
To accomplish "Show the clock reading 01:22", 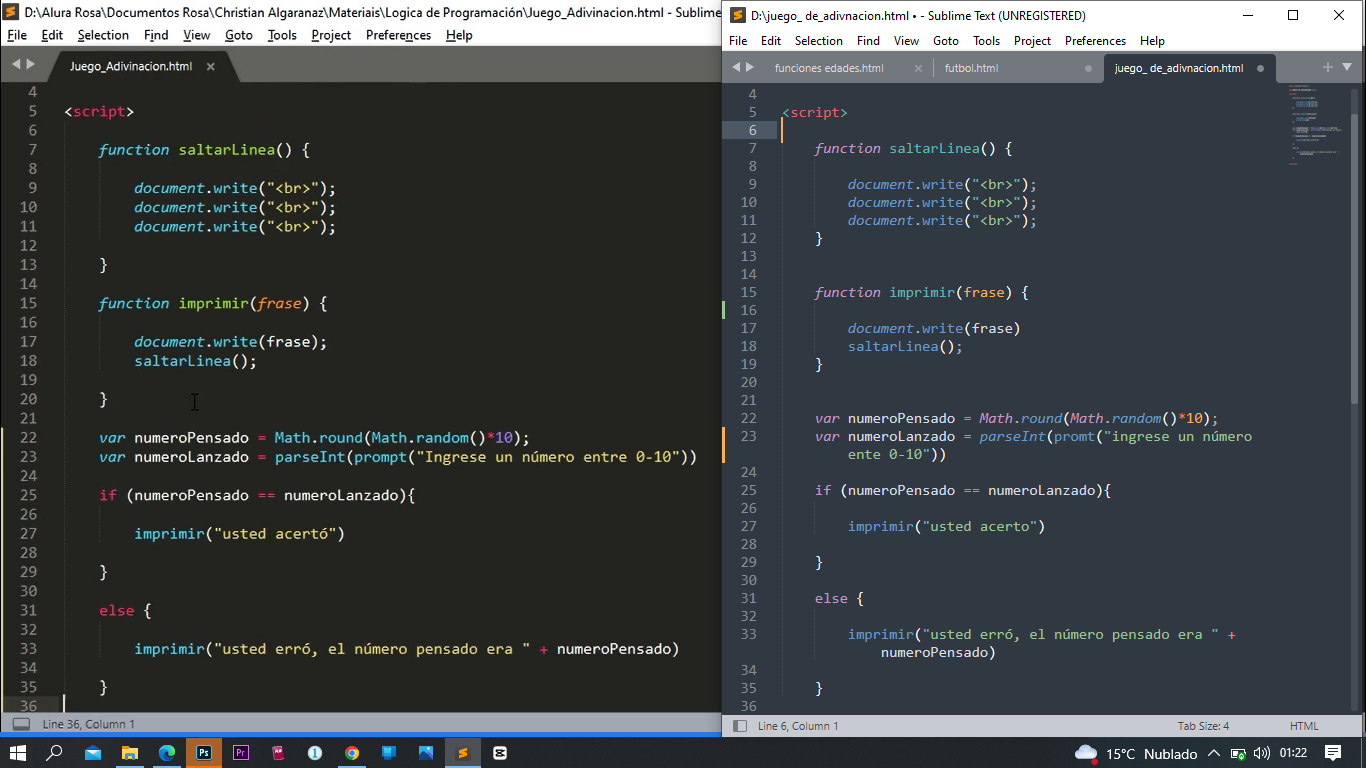I will click(x=1293, y=753).
